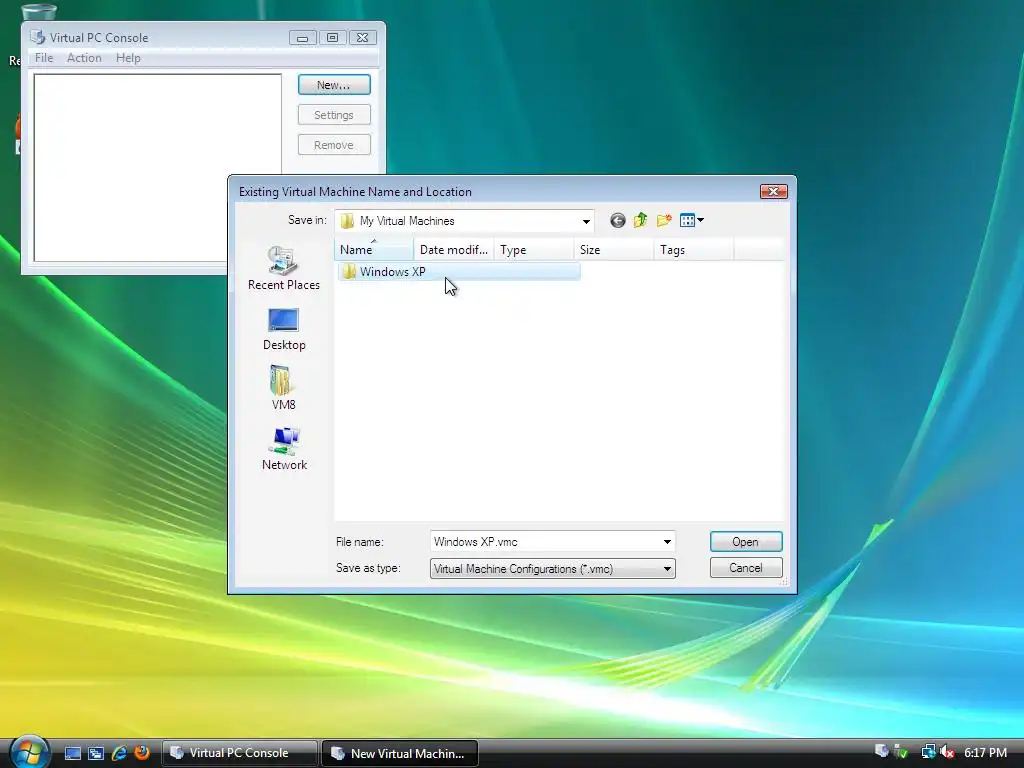Click the Open button
Image resolution: width=1024 pixels, height=768 pixels.
tap(746, 541)
